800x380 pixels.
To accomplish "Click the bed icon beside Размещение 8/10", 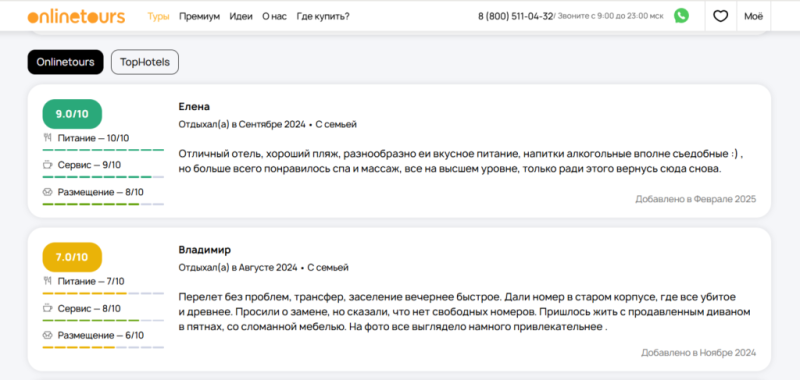I will (47, 192).
